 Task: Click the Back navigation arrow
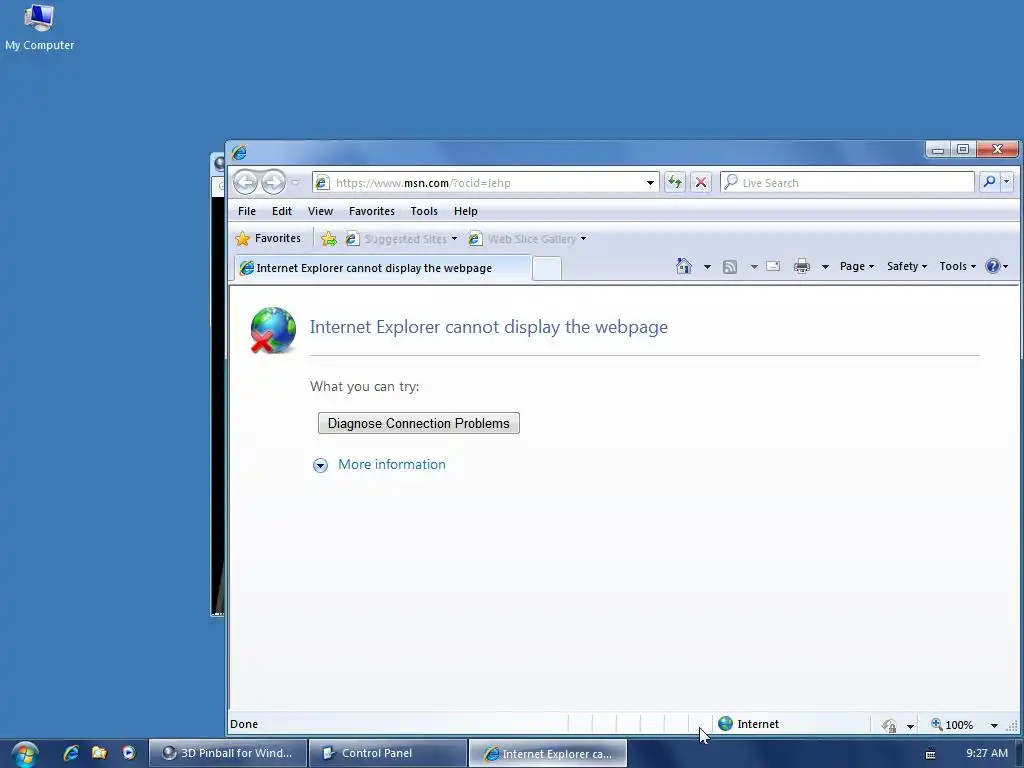pyautogui.click(x=246, y=182)
